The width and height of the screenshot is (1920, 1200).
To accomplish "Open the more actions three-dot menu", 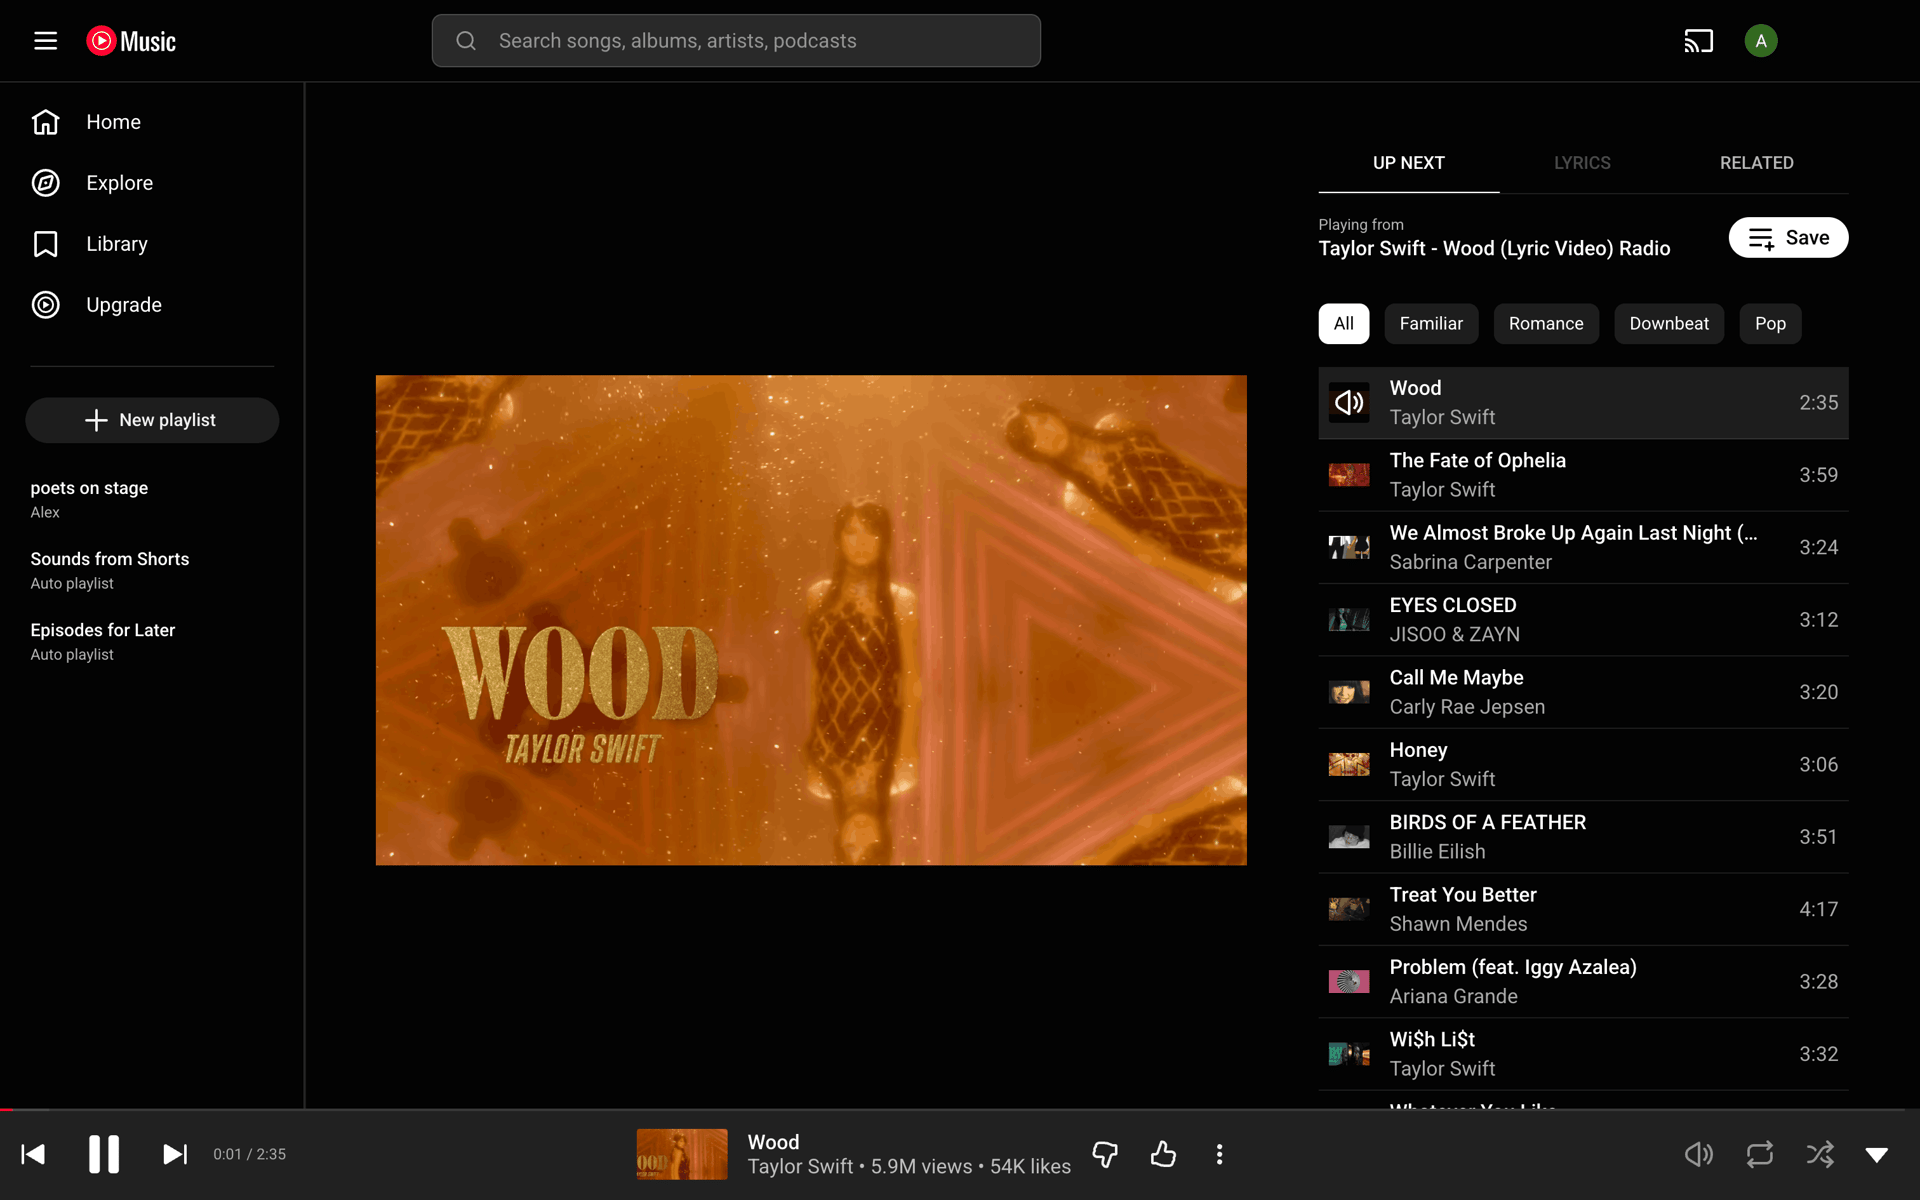I will pos(1219,1154).
